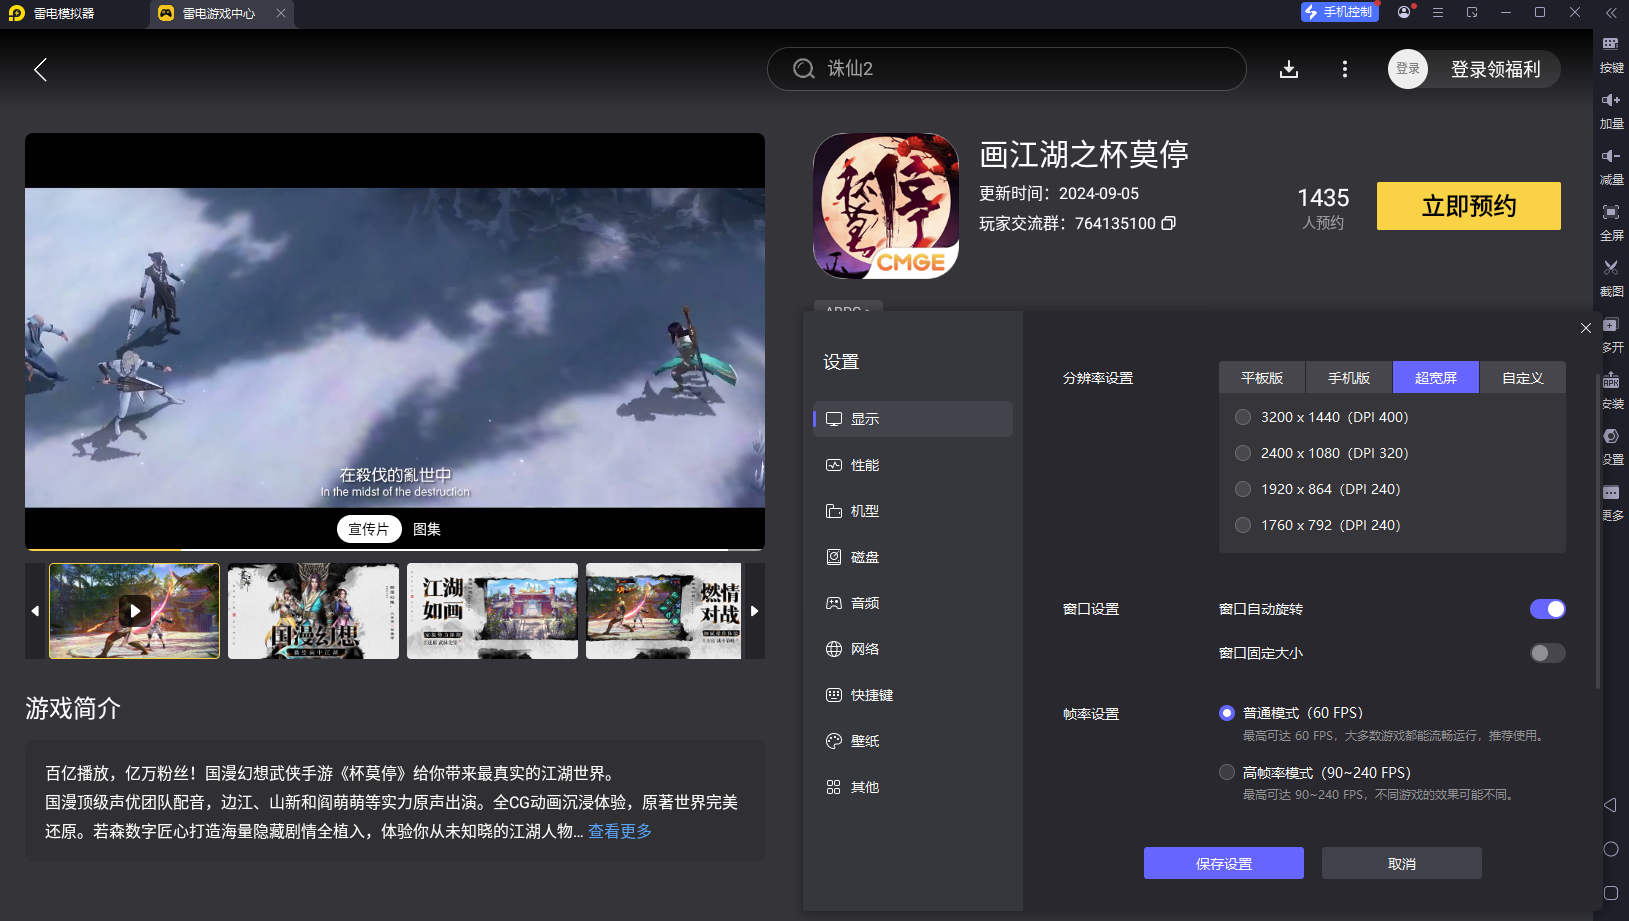Open 机型 settings section

coord(913,511)
